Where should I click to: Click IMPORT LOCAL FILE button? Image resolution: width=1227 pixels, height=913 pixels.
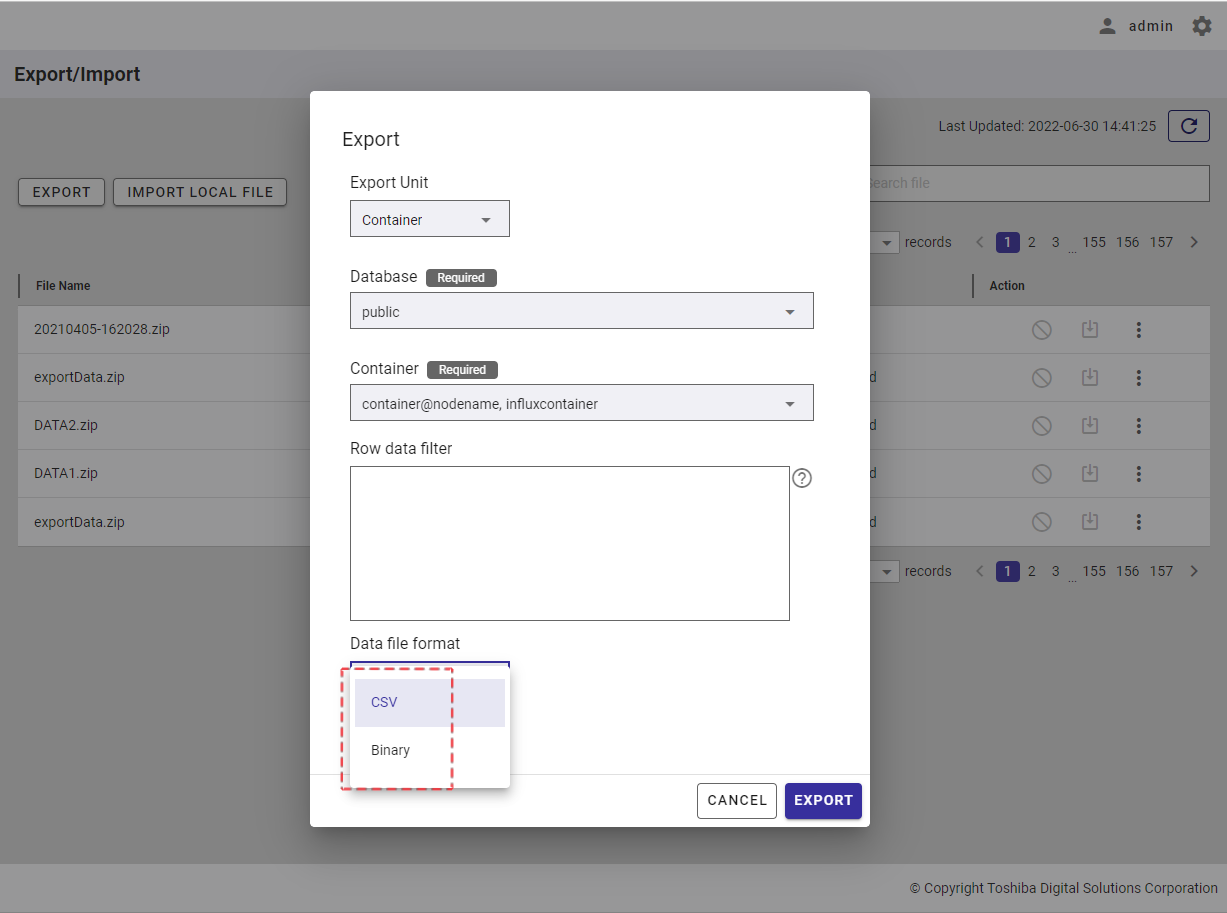[x=200, y=192]
